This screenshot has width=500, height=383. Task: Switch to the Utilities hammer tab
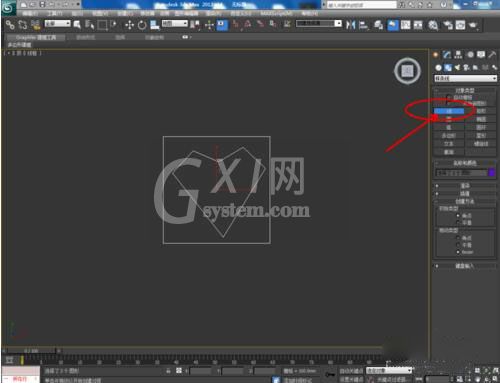coord(492,55)
